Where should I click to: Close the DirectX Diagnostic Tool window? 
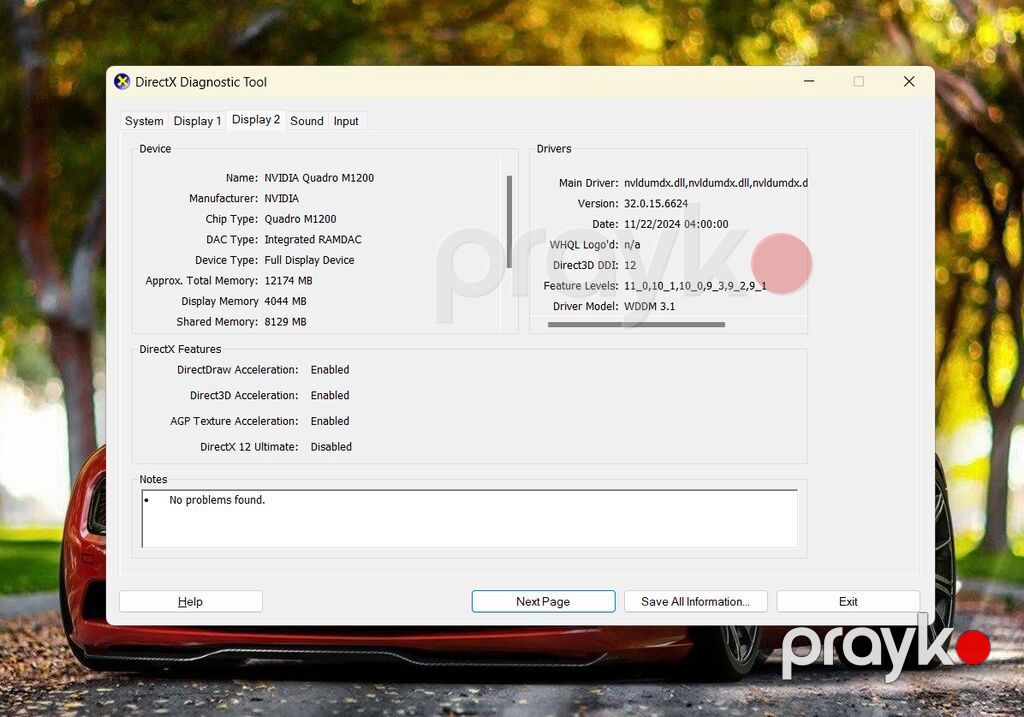tap(909, 82)
